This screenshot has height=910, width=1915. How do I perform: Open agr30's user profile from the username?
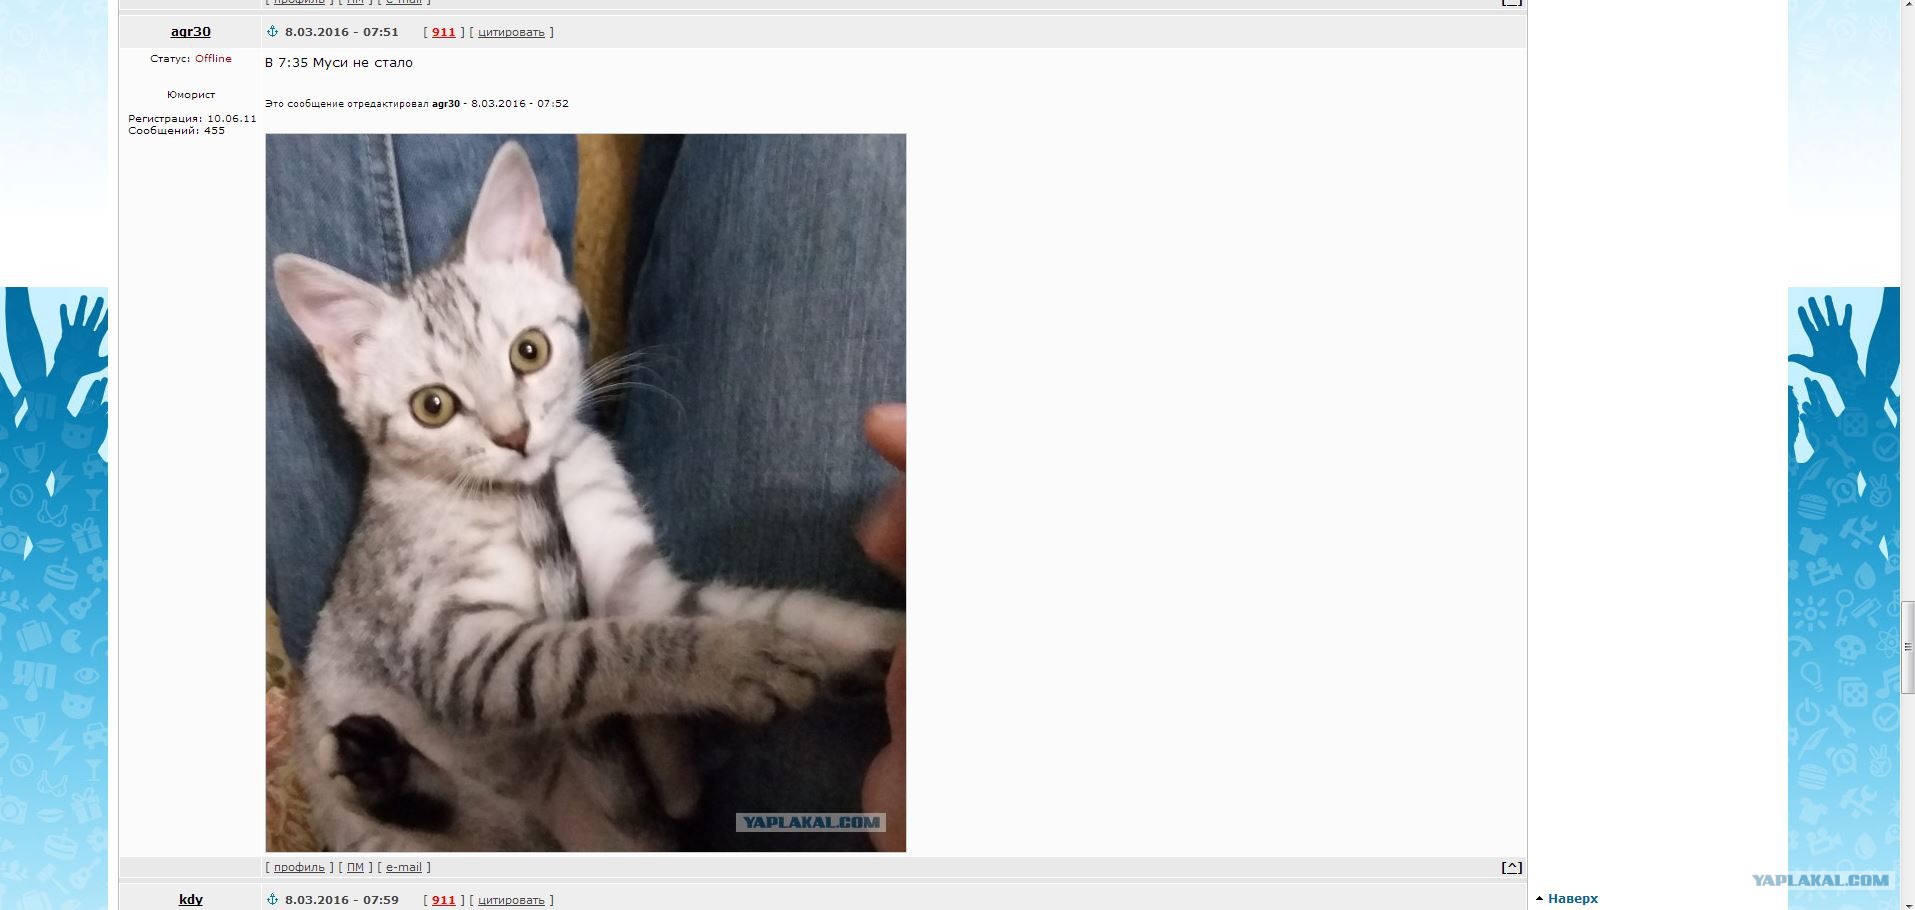click(x=190, y=32)
